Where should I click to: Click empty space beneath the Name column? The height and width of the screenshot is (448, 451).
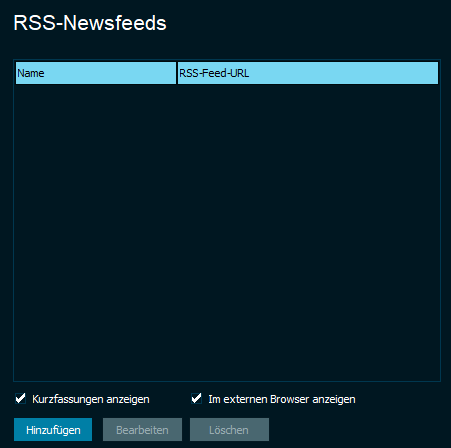(96, 232)
